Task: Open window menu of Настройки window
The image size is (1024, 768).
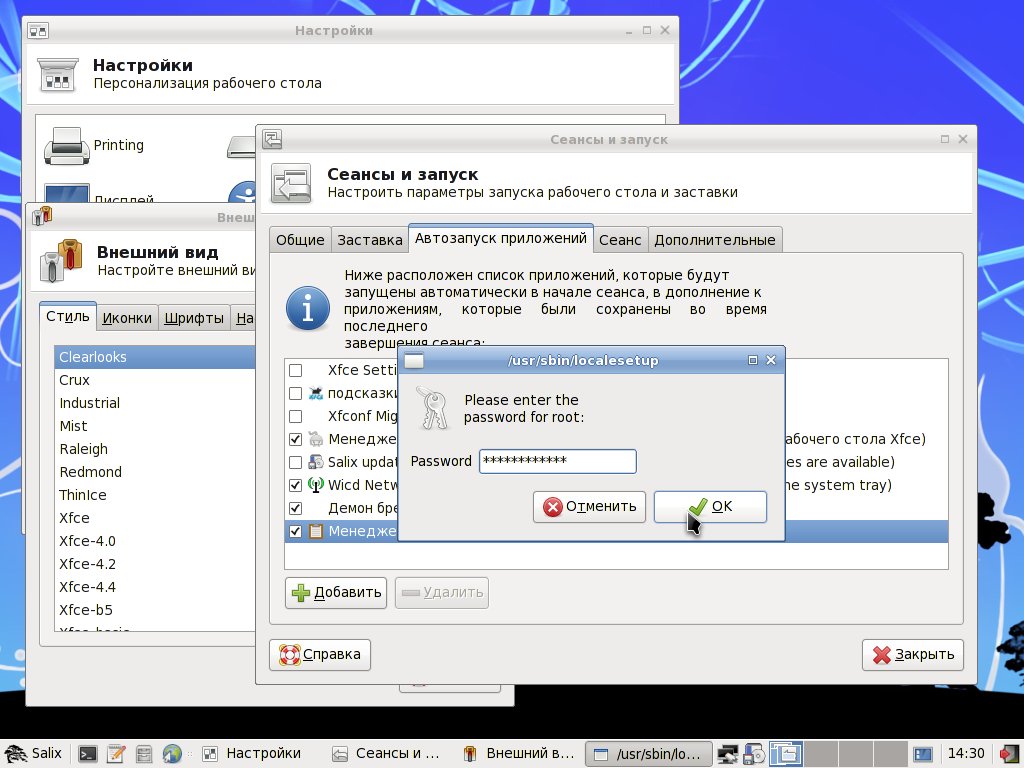Action: (38, 30)
